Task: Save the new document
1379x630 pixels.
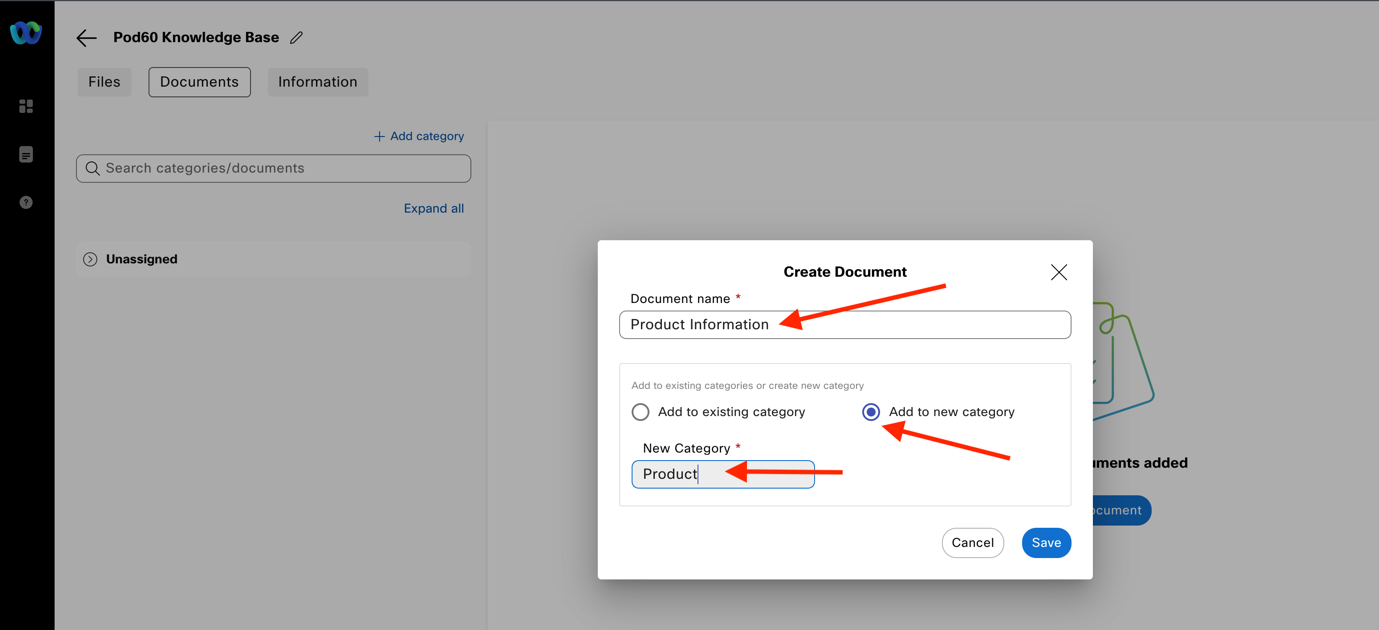Action: coord(1046,543)
